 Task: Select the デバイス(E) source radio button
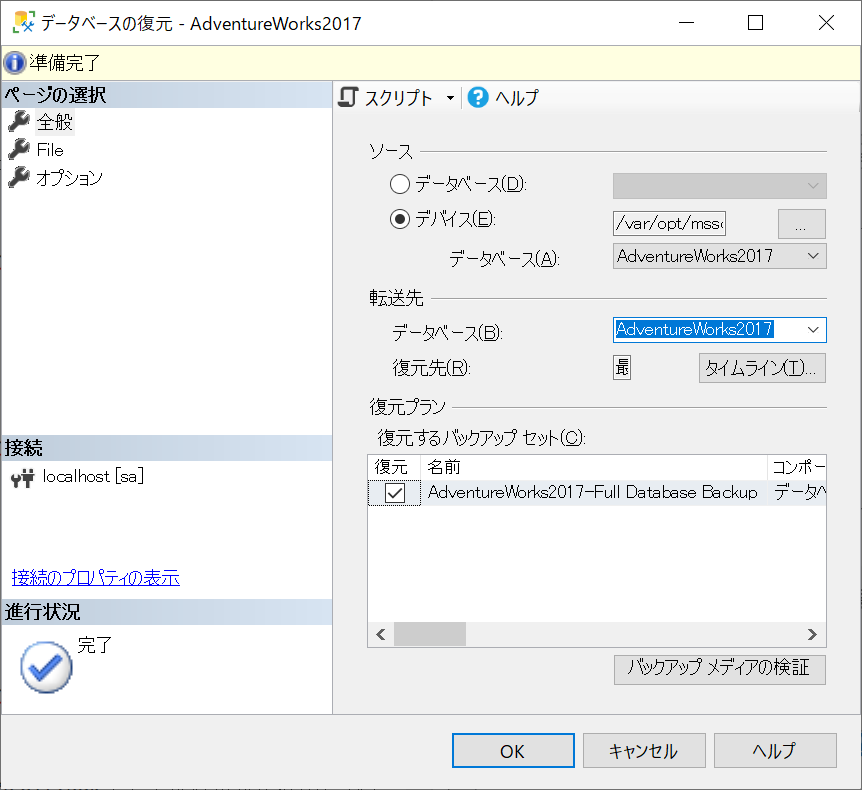point(400,219)
